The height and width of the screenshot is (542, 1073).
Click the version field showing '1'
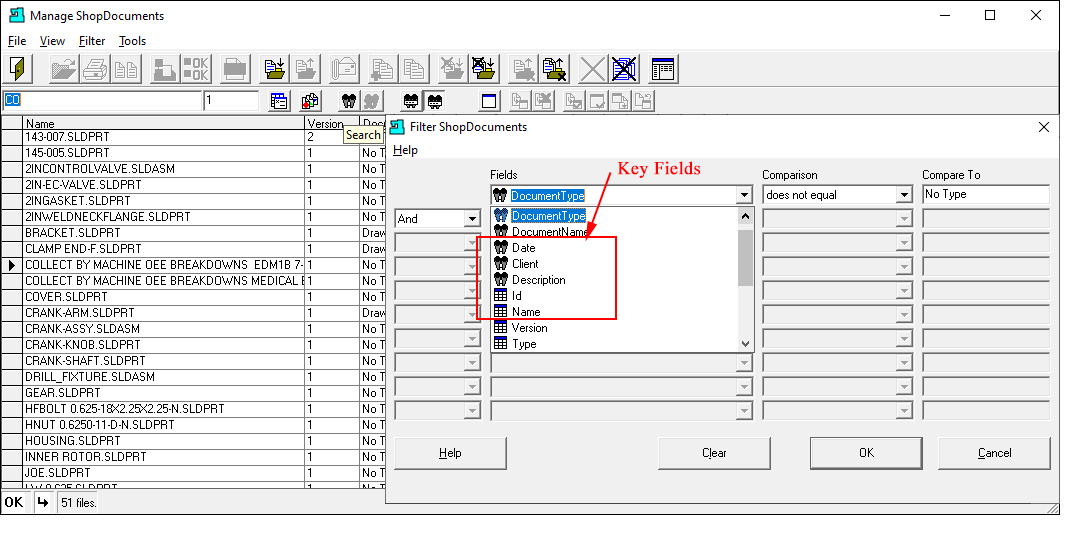coord(231,101)
